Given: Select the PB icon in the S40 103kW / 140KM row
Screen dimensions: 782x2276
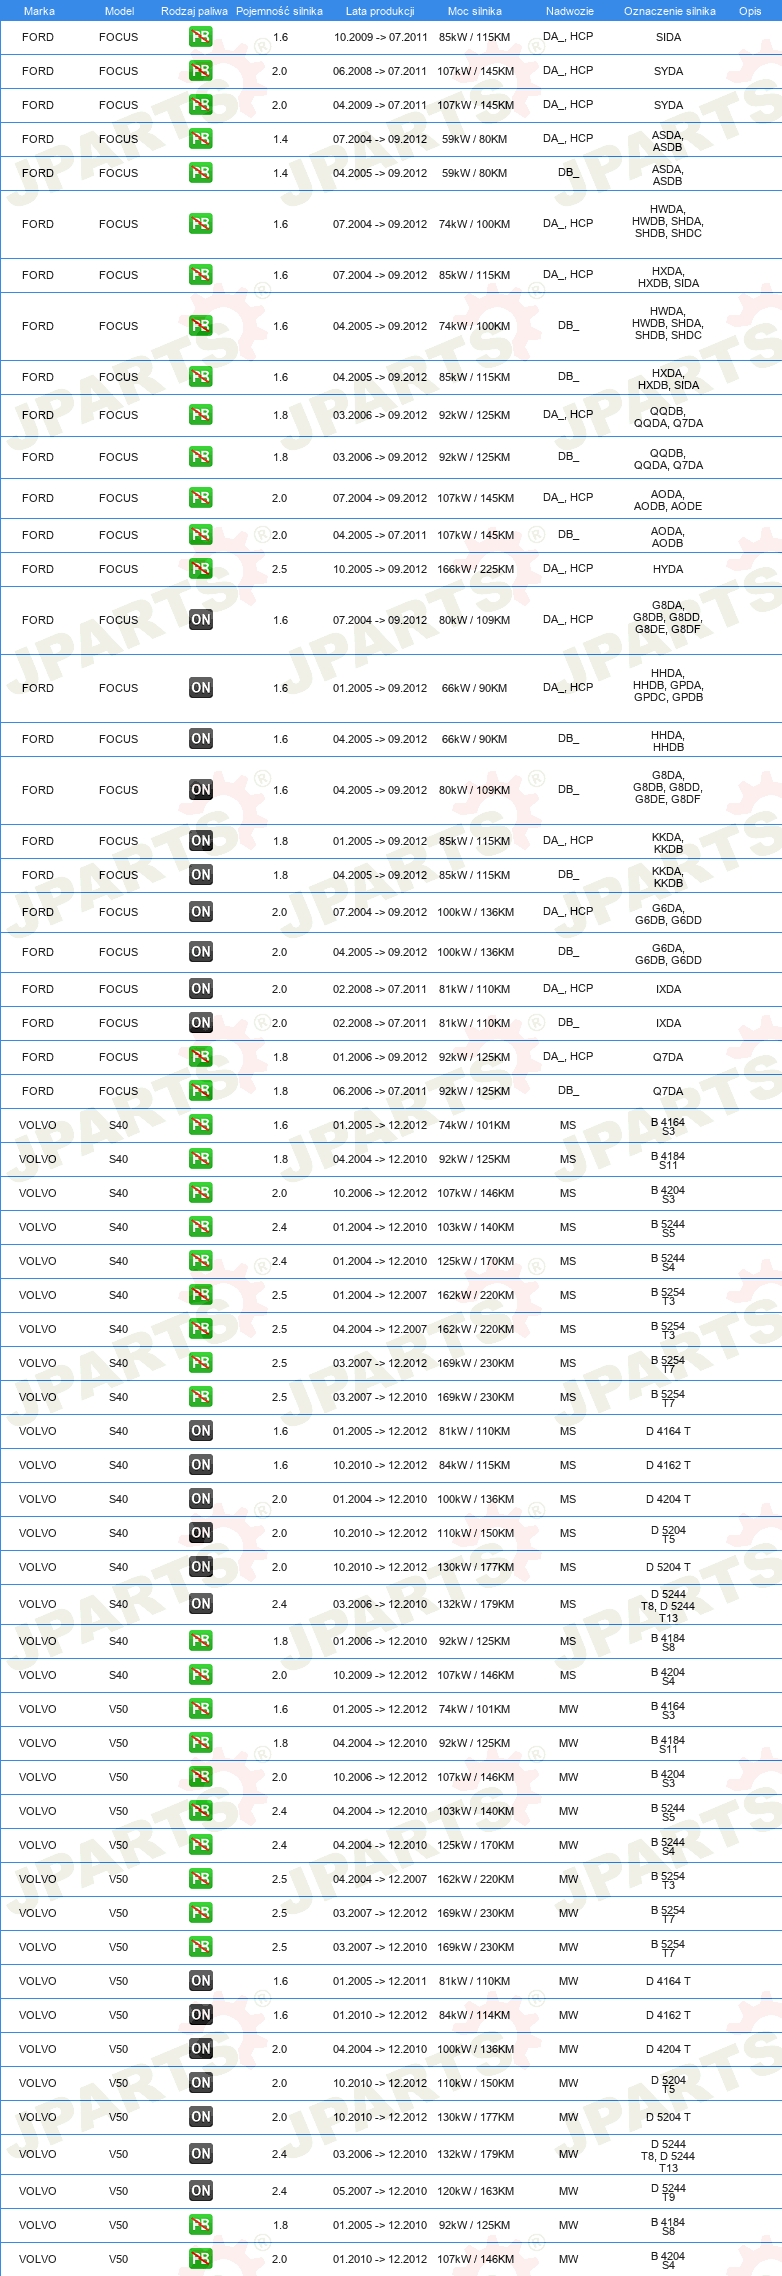Looking at the screenshot, I should [201, 1227].
